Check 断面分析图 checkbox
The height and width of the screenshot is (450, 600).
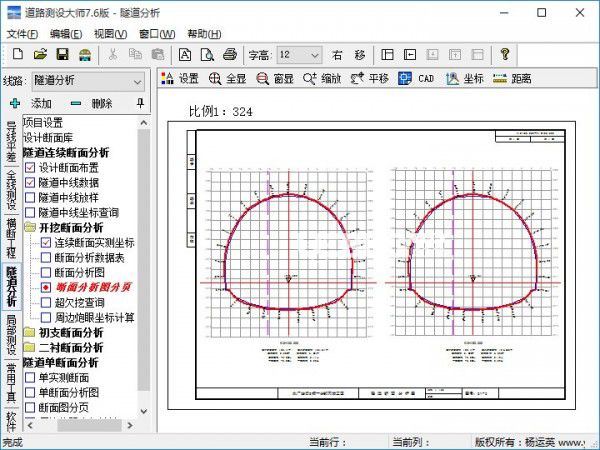[46, 272]
